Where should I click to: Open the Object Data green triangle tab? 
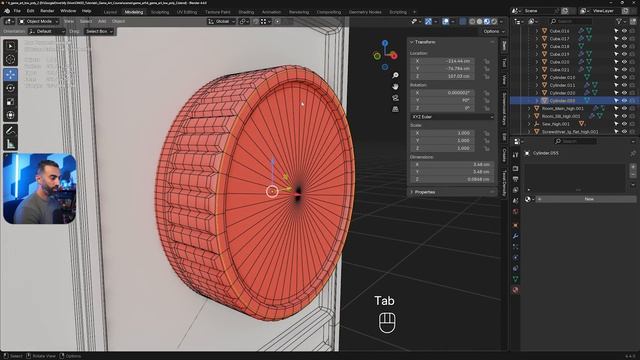(516, 279)
